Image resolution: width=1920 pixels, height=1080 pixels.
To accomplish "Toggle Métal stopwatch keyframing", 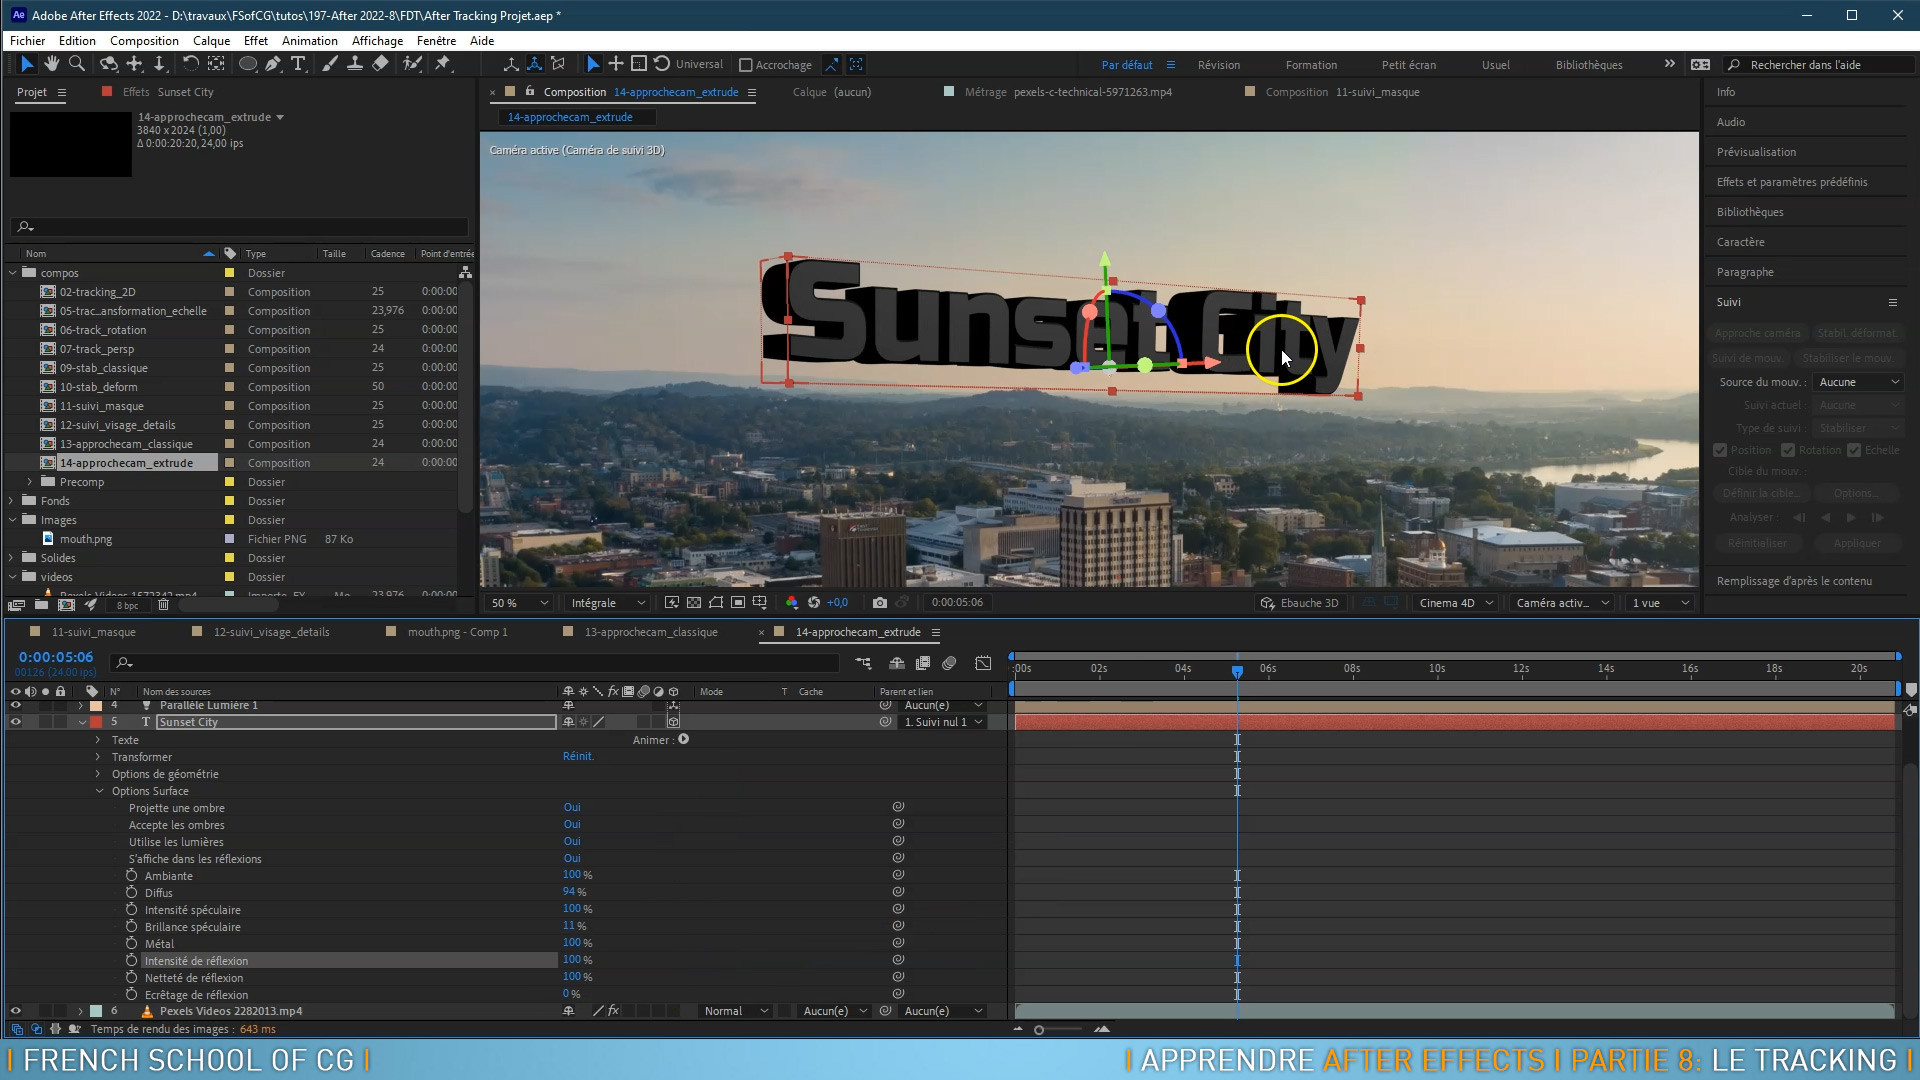I will [131, 944].
